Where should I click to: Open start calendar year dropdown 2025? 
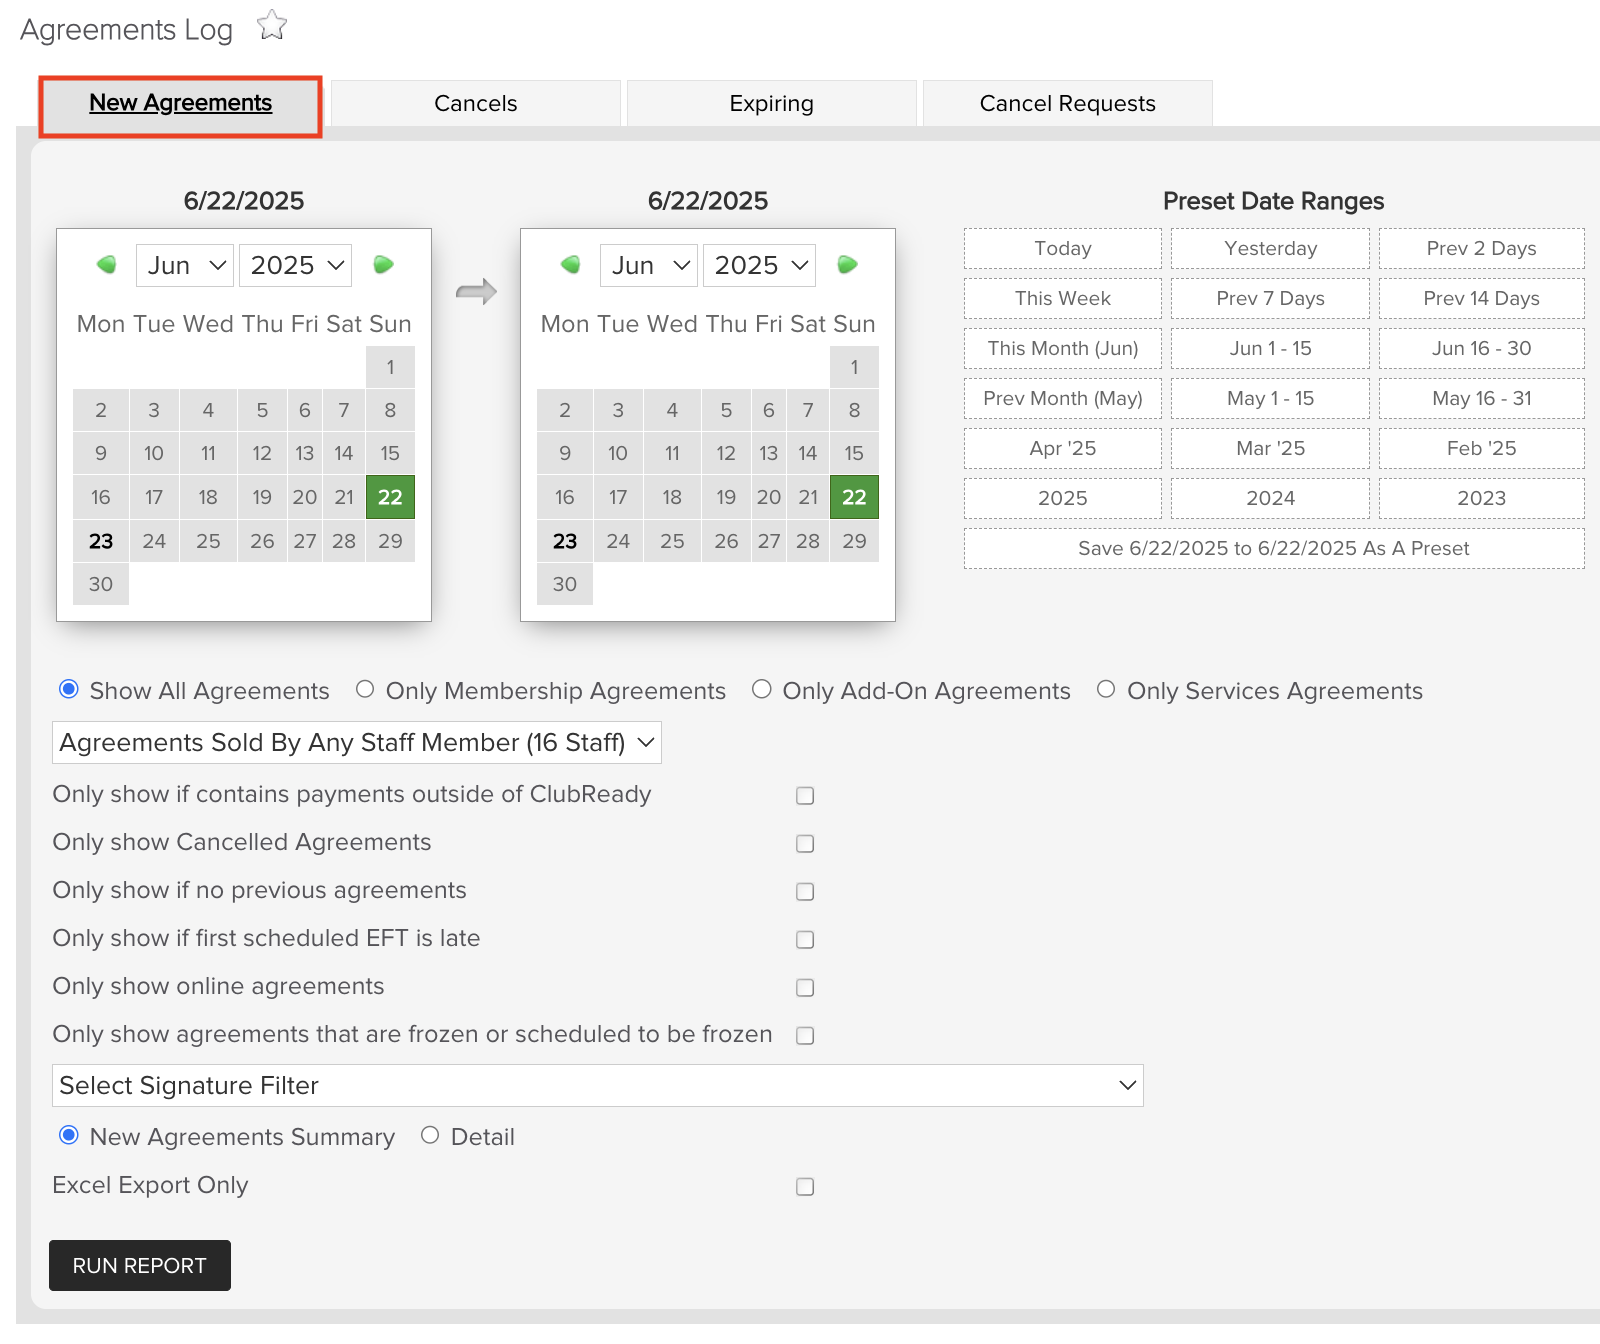296,265
